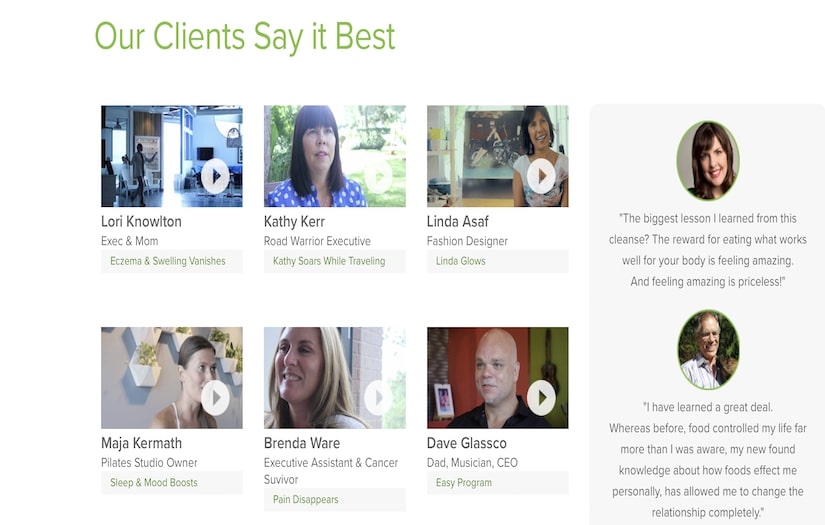Image resolution: width=825 pixels, height=525 pixels.
Task: Click the 'feeling amazing is priceless' quote
Action: (708, 250)
